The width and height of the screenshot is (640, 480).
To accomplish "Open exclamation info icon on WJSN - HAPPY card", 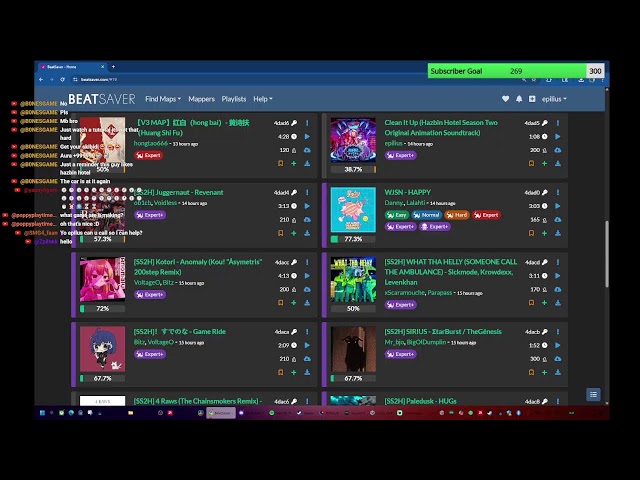I will (x=558, y=192).
